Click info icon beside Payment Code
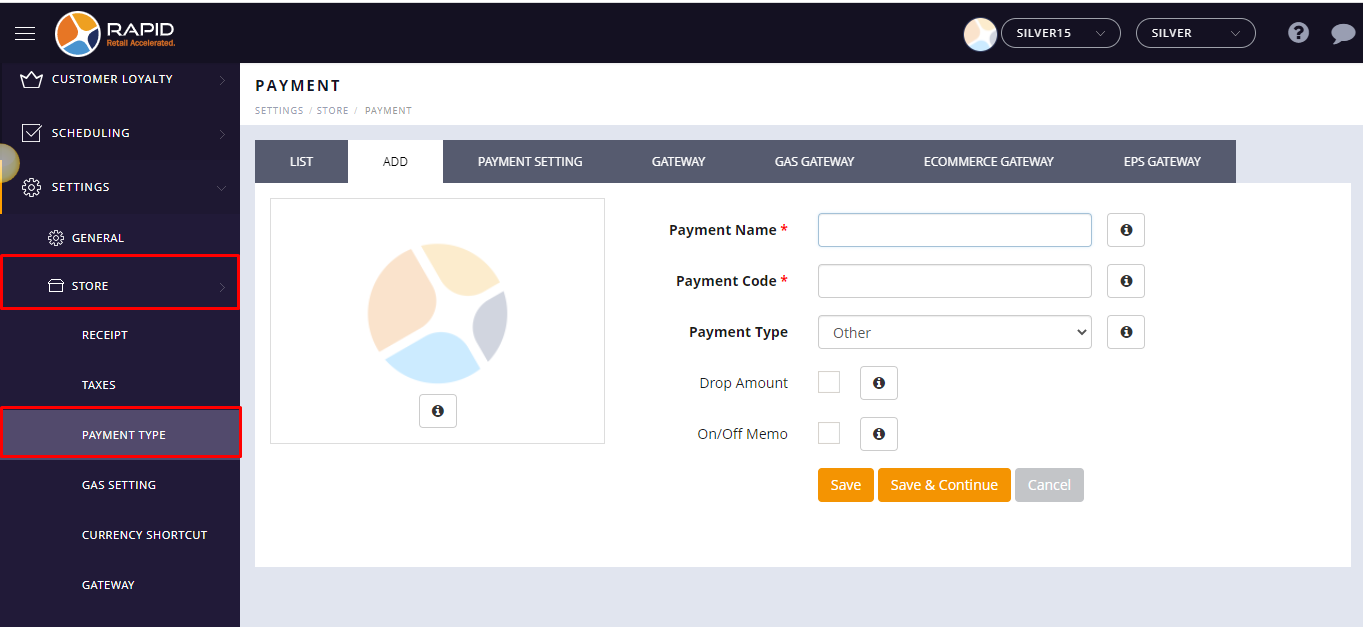Viewport: 1363px width, 627px height. [x=1125, y=281]
